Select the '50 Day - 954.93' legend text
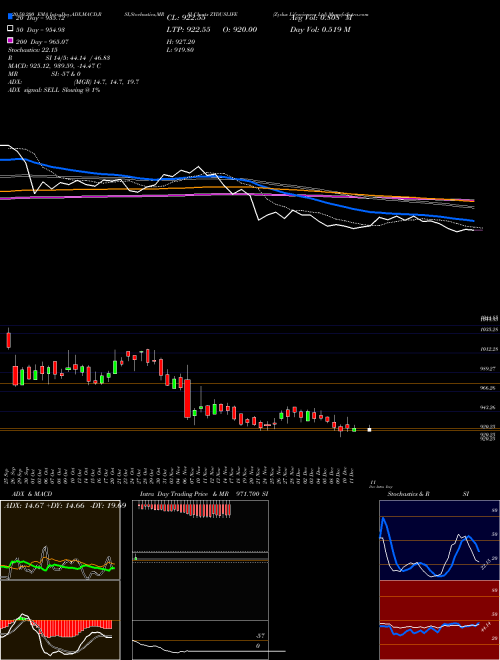The width and height of the screenshot is (500, 660). (40, 29)
